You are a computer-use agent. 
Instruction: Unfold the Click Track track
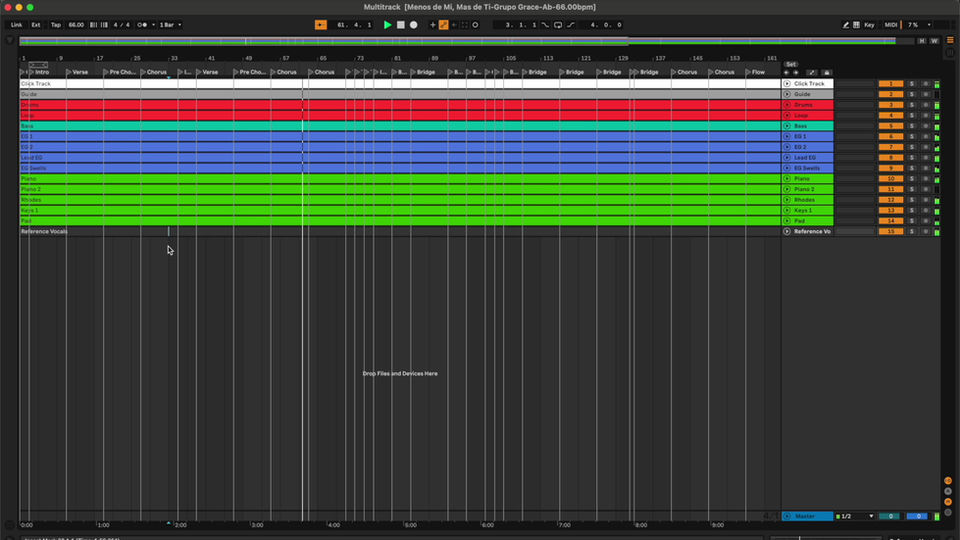click(x=787, y=84)
